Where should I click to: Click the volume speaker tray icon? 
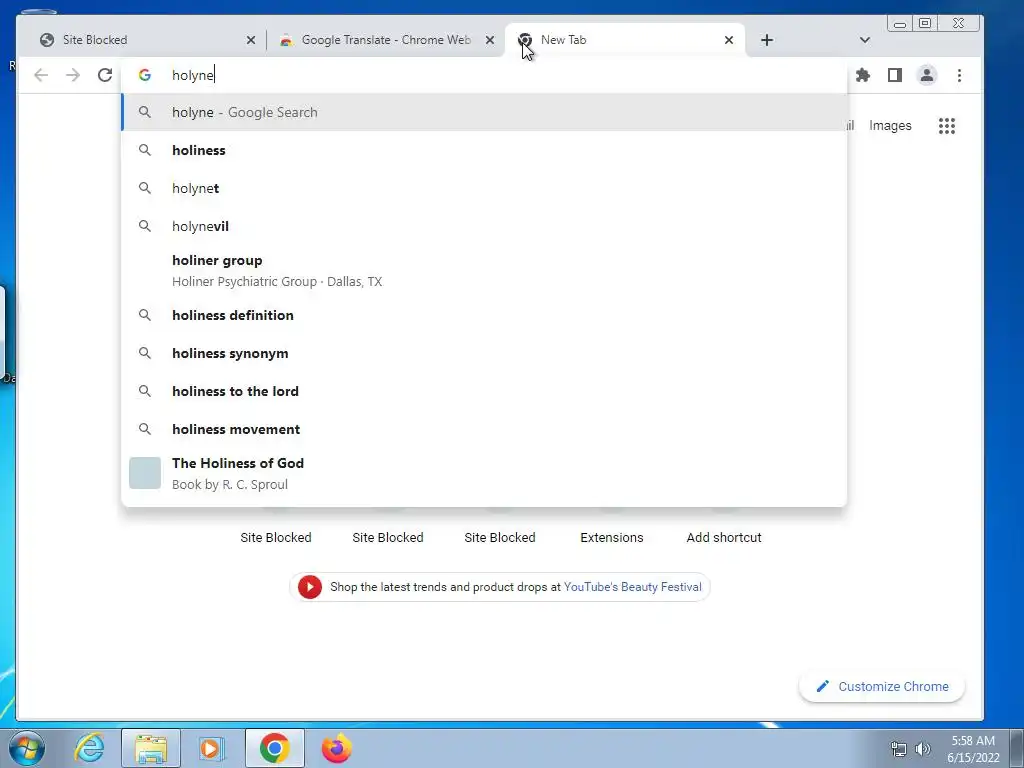pyautogui.click(x=923, y=749)
